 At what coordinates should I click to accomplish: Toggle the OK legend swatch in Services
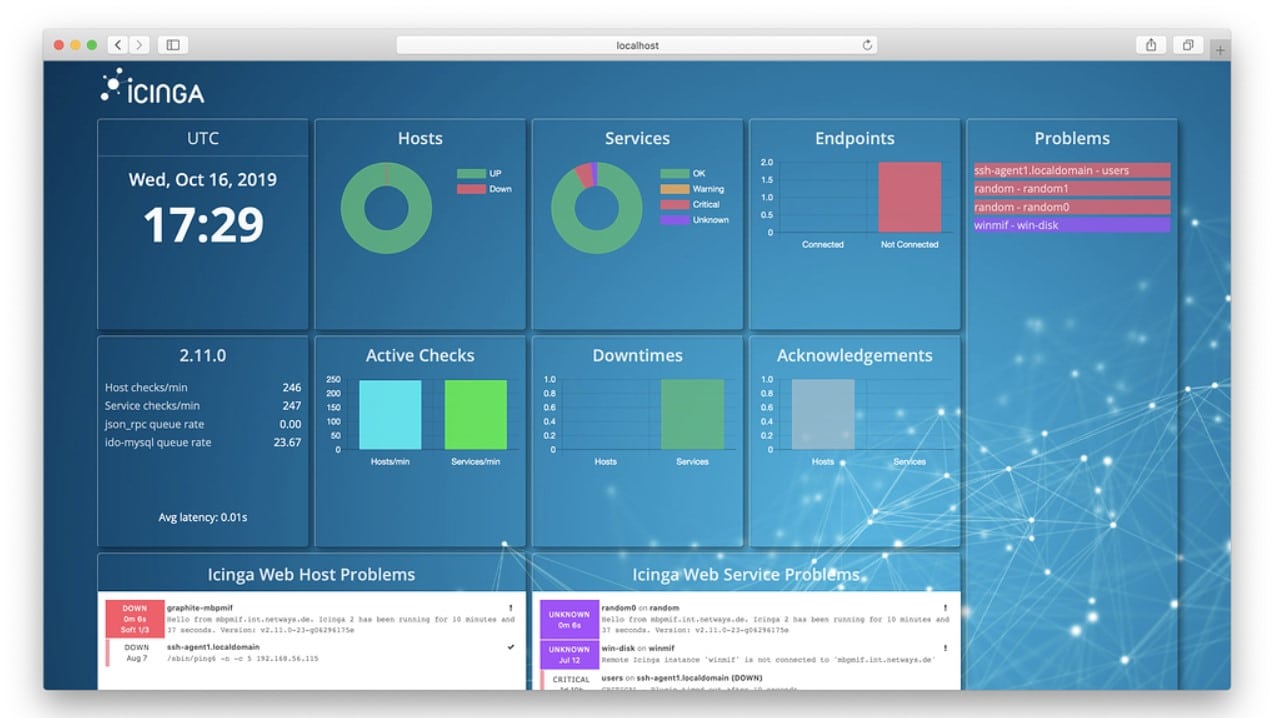click(675, 174)
